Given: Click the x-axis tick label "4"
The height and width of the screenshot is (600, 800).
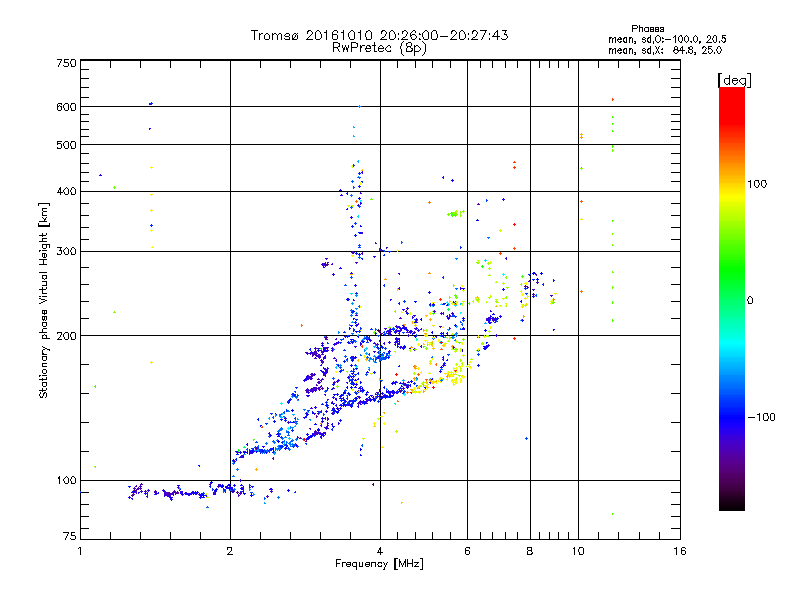Looking at the screenshot, I should pos(380,551).
